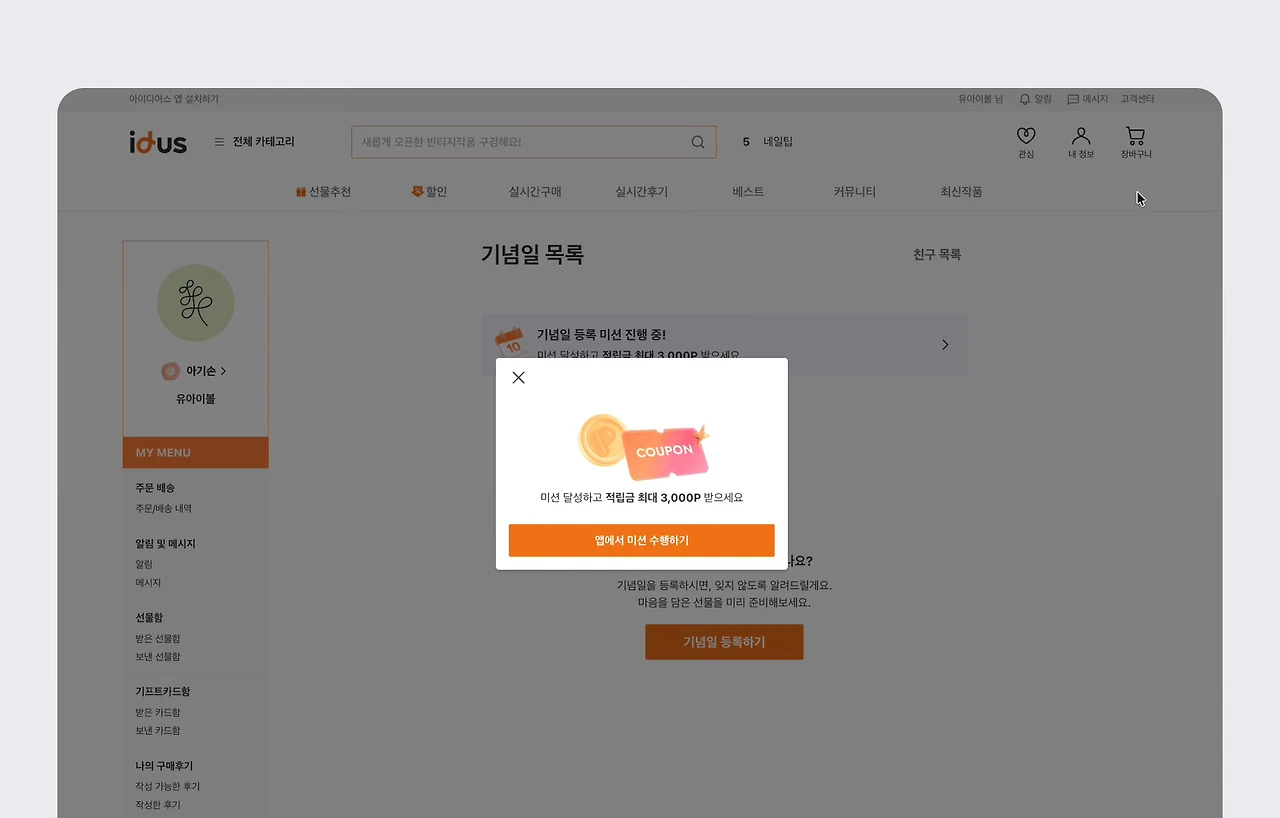The width and height of the screenshot is (1280, 818).
Task: Open 알림 bell in the top bar
Action: coord(1035,99)
